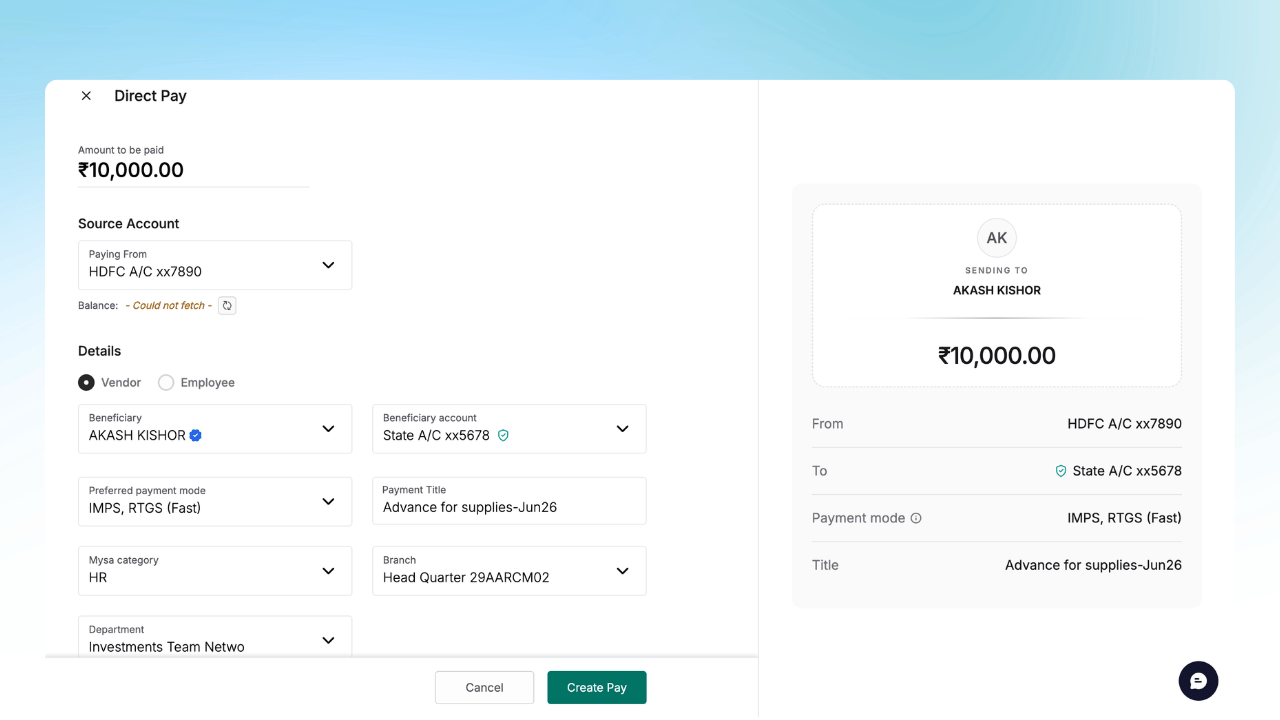Click the Direct Pay header title
Image resolution: width=1280 pixels, height=720 pixels.
150,96
